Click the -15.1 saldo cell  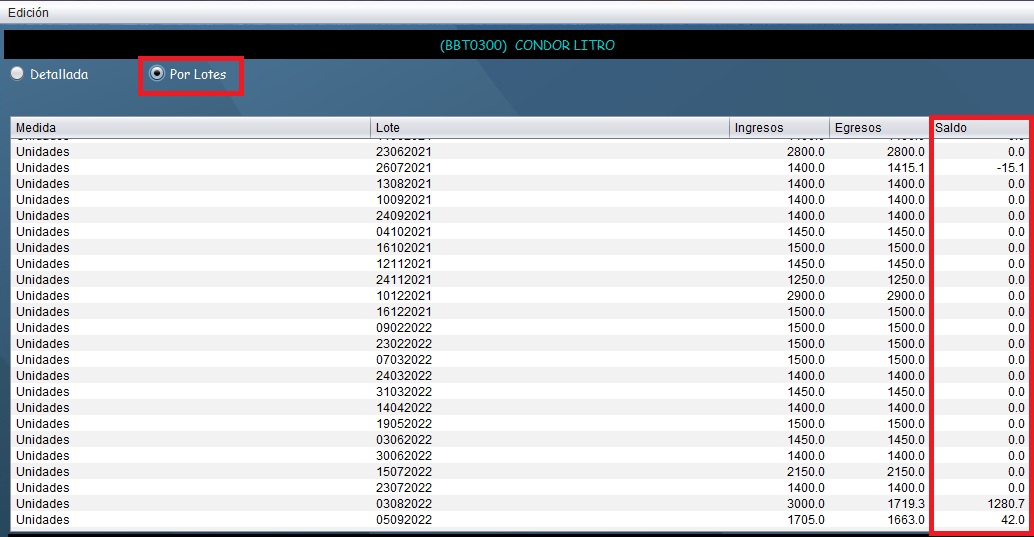tap(1010, 168)
